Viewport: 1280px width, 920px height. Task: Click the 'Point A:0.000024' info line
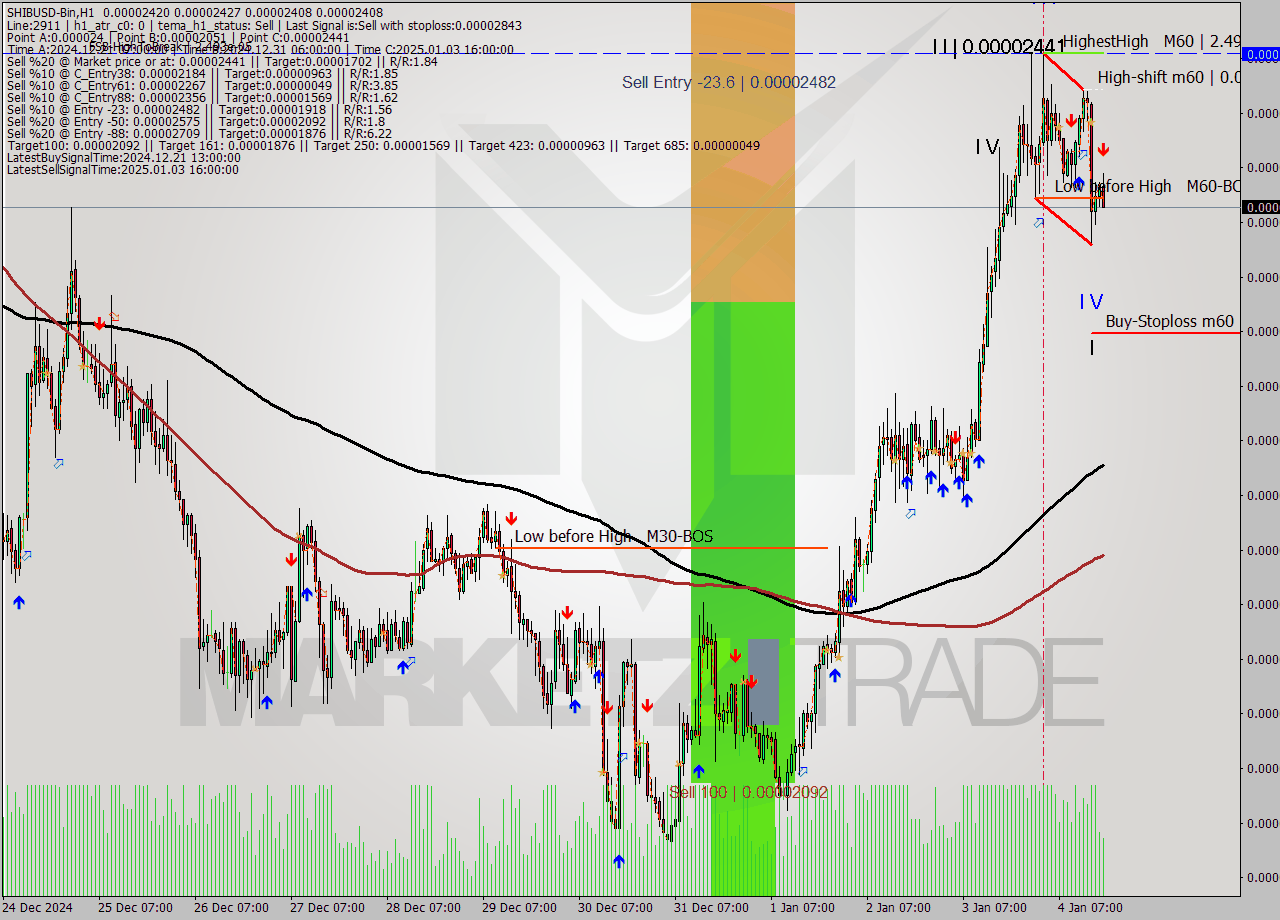pyautogui.click(x=178, y=37)
